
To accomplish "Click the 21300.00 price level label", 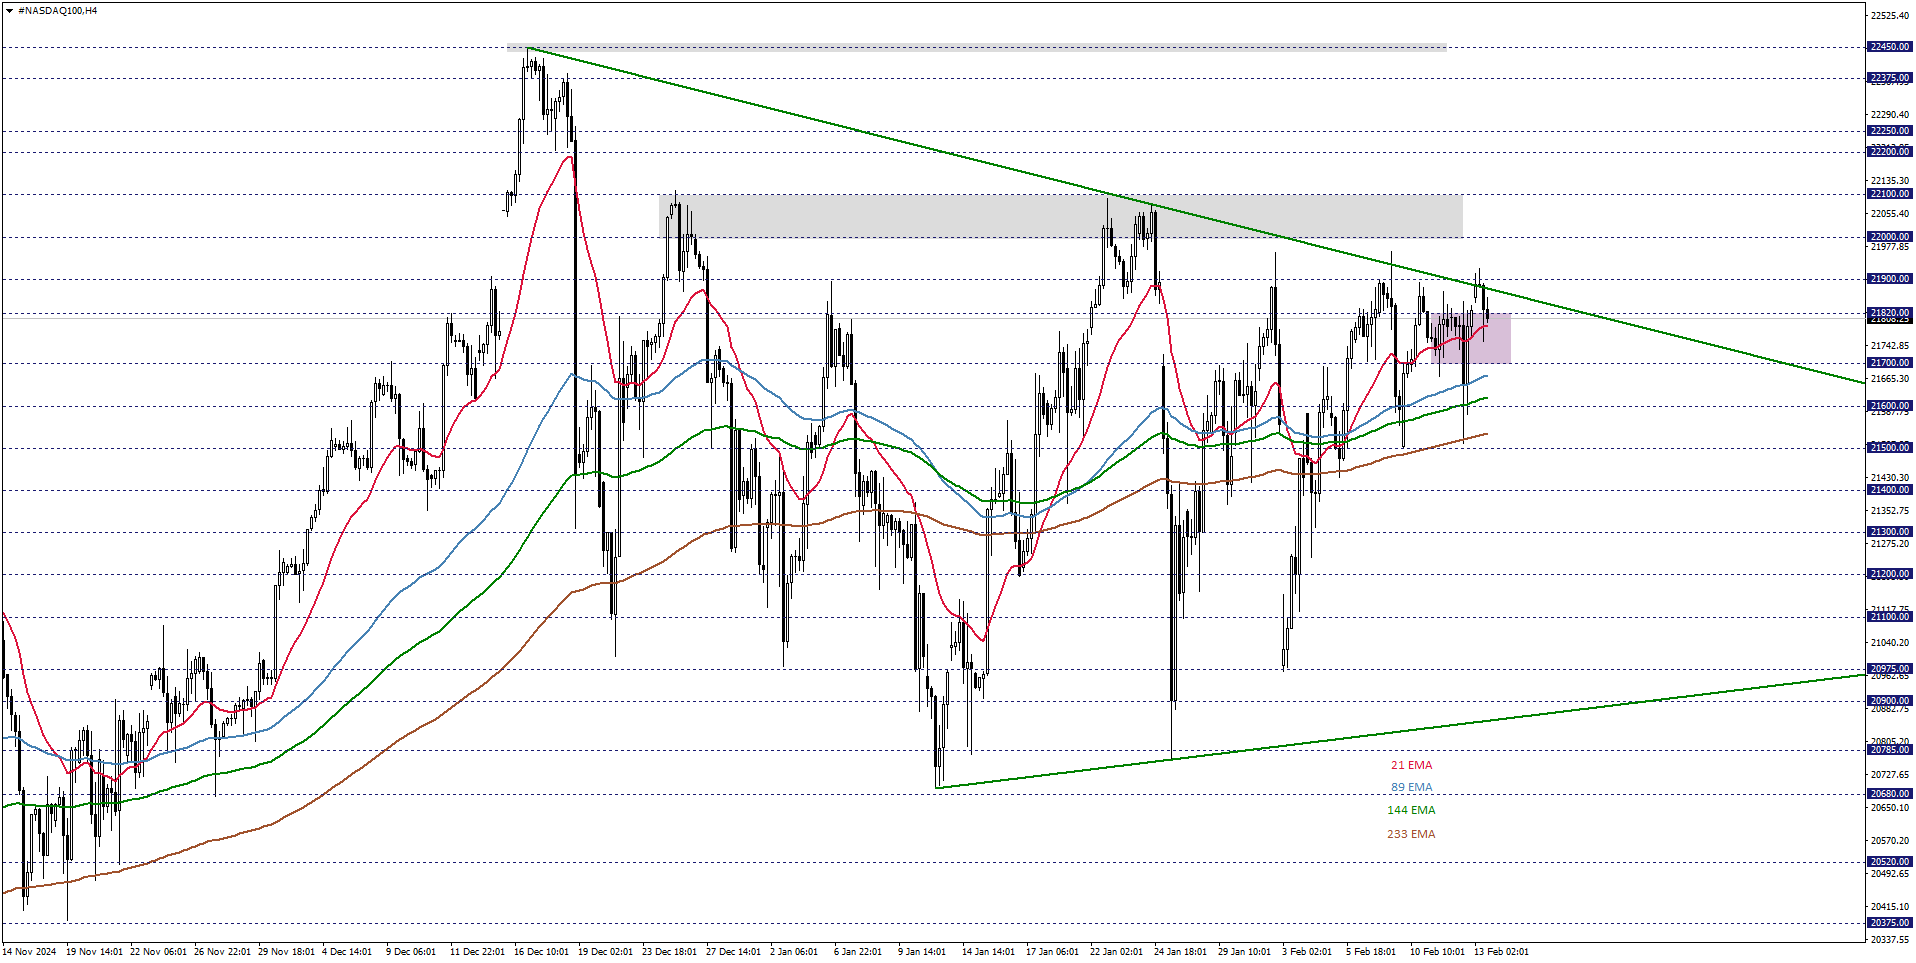I will pos(1890,532).
